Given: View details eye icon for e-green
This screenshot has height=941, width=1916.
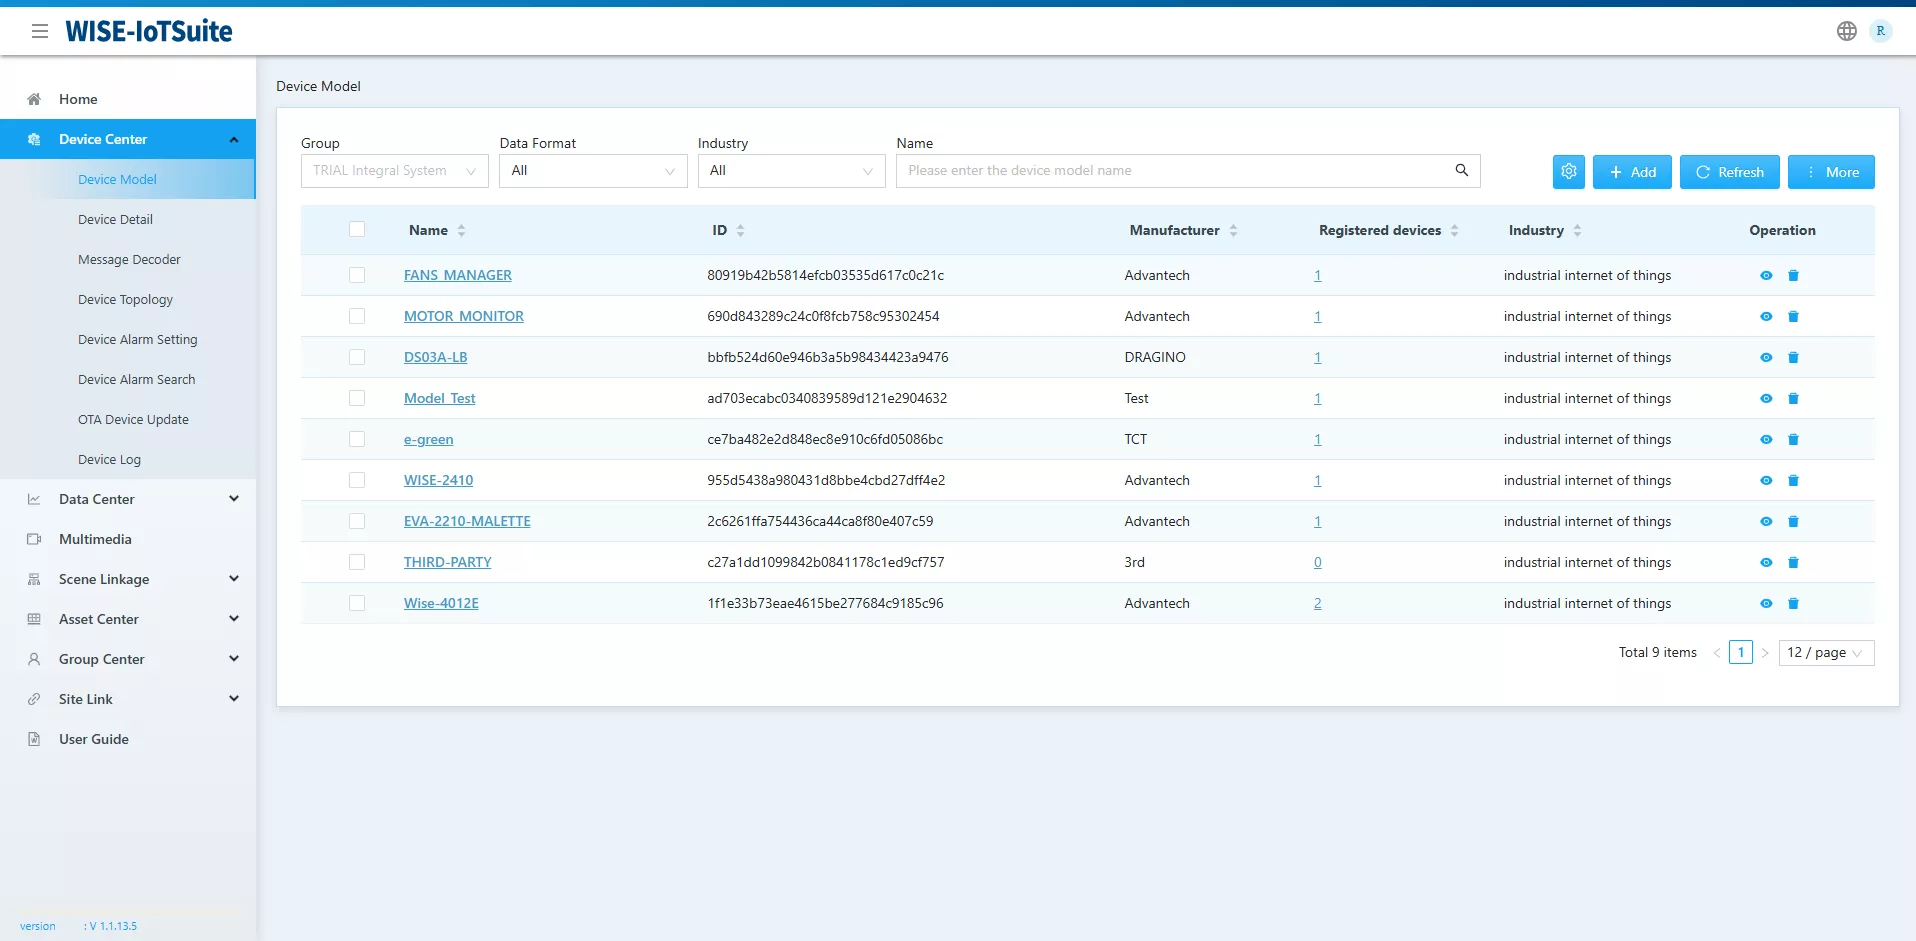Looking at the screenshot, I should click(x=1766, y=440).
